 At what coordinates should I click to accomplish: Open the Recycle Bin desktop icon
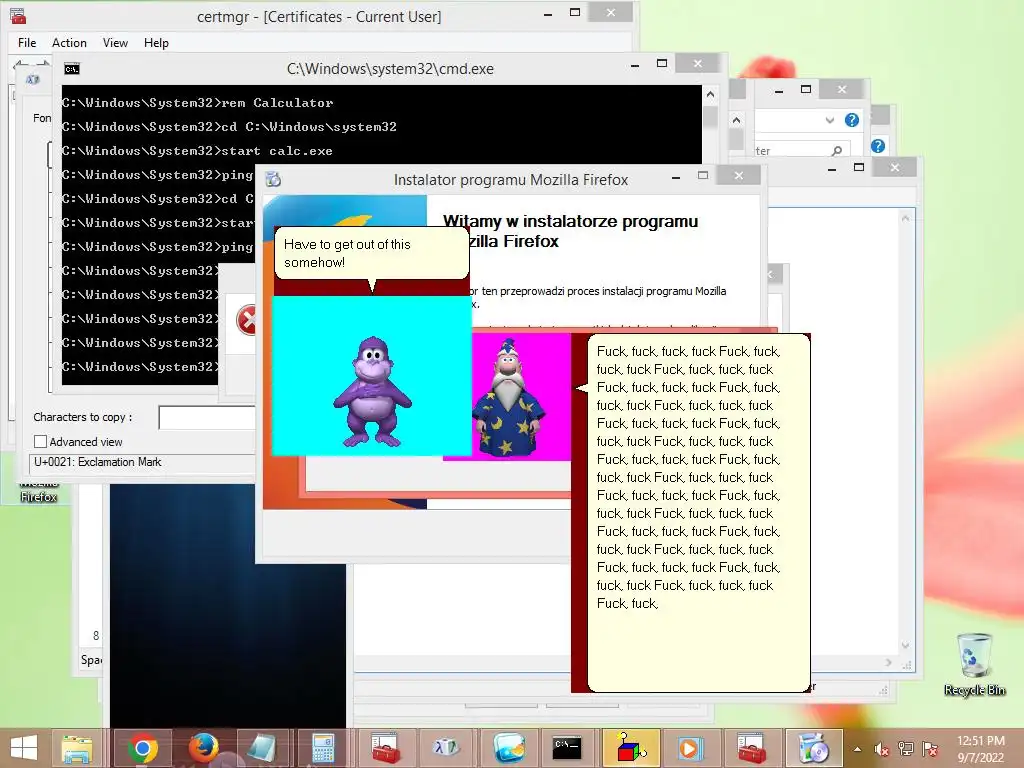(x=974, y=663)
